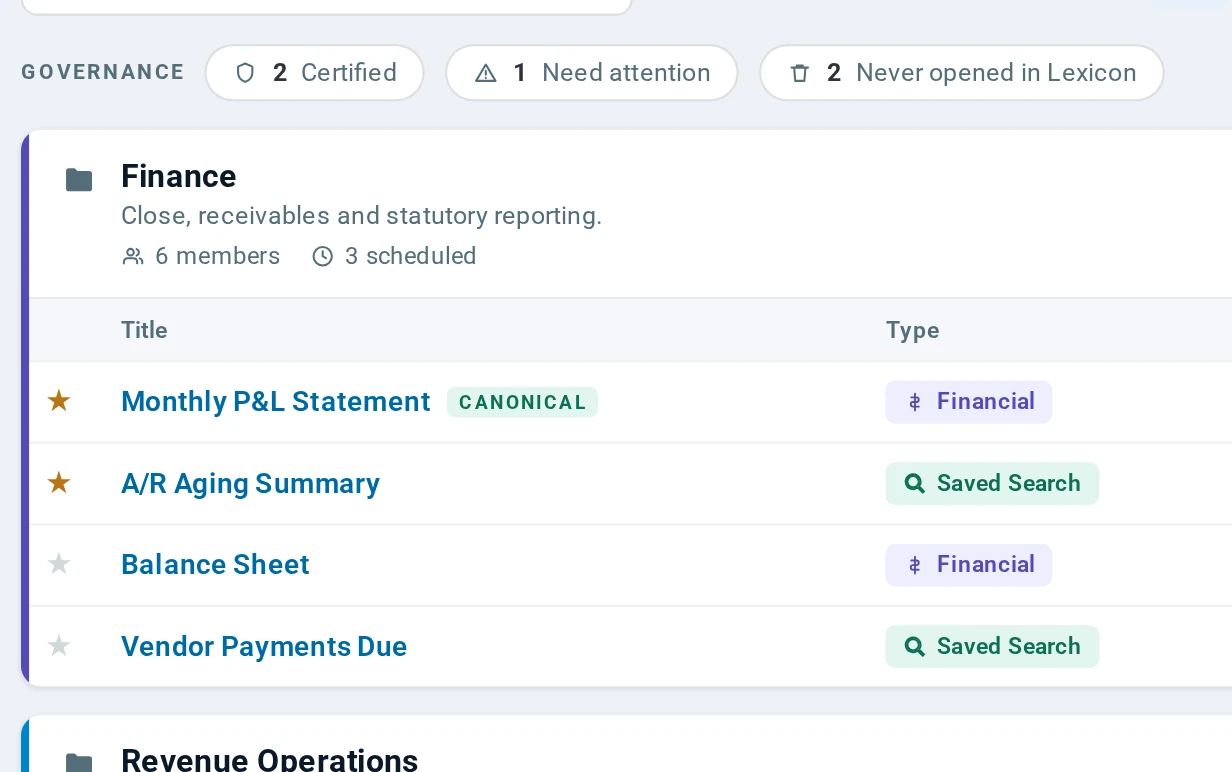Click the clock icon beside 3 scheduled

pos(322,257)
